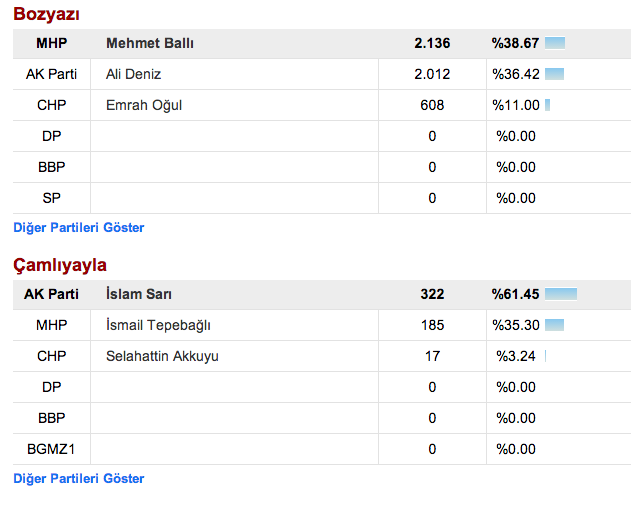The height and width of the screenshot is (505, 643).
Task: Open Diğer Partileri Göster link under Çamlıyayla
Action: point(79,478)
